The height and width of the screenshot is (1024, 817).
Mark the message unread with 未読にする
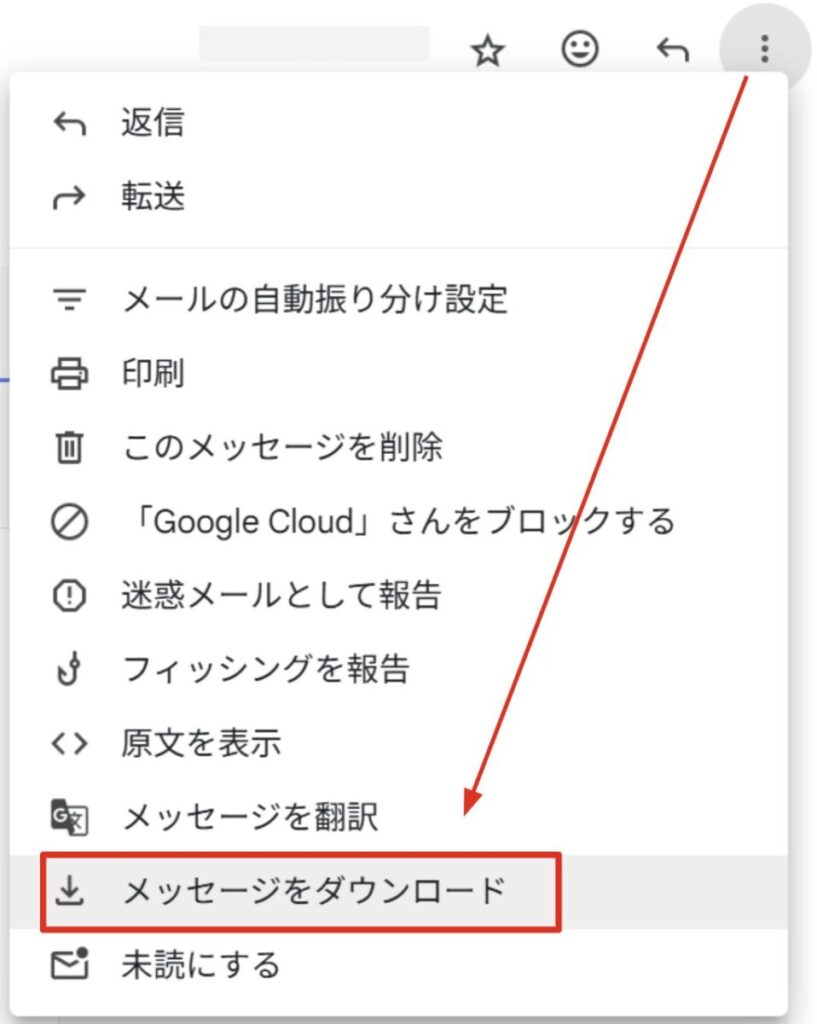tap(200, 965)
